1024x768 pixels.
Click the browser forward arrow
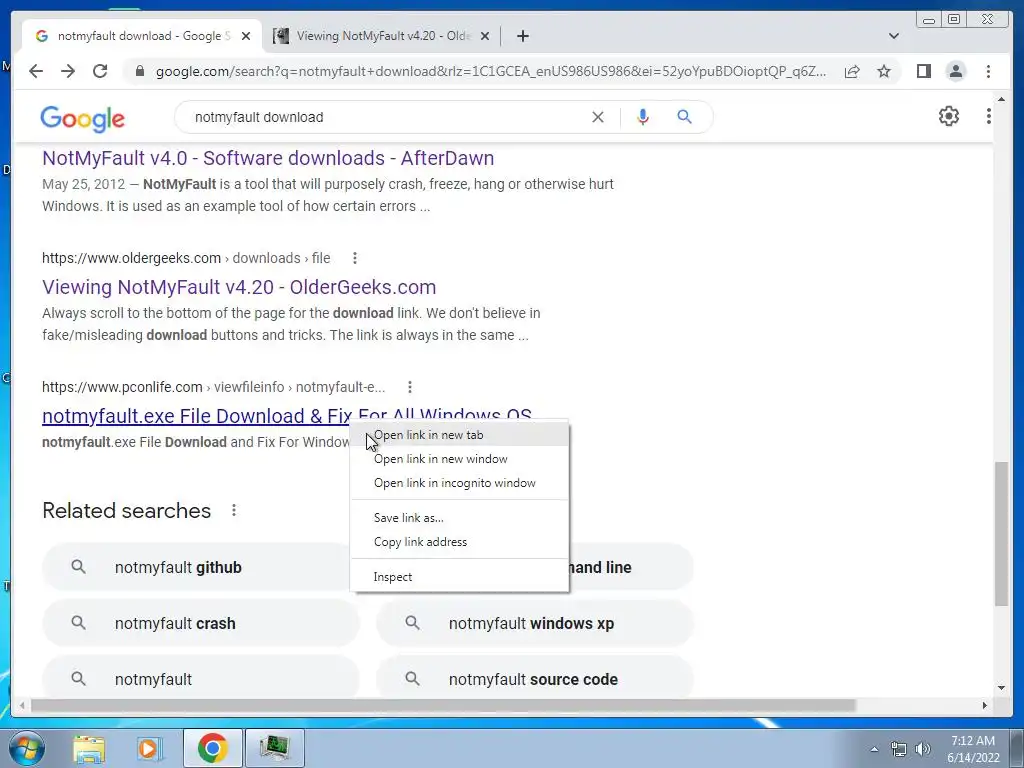coord(68,71)
